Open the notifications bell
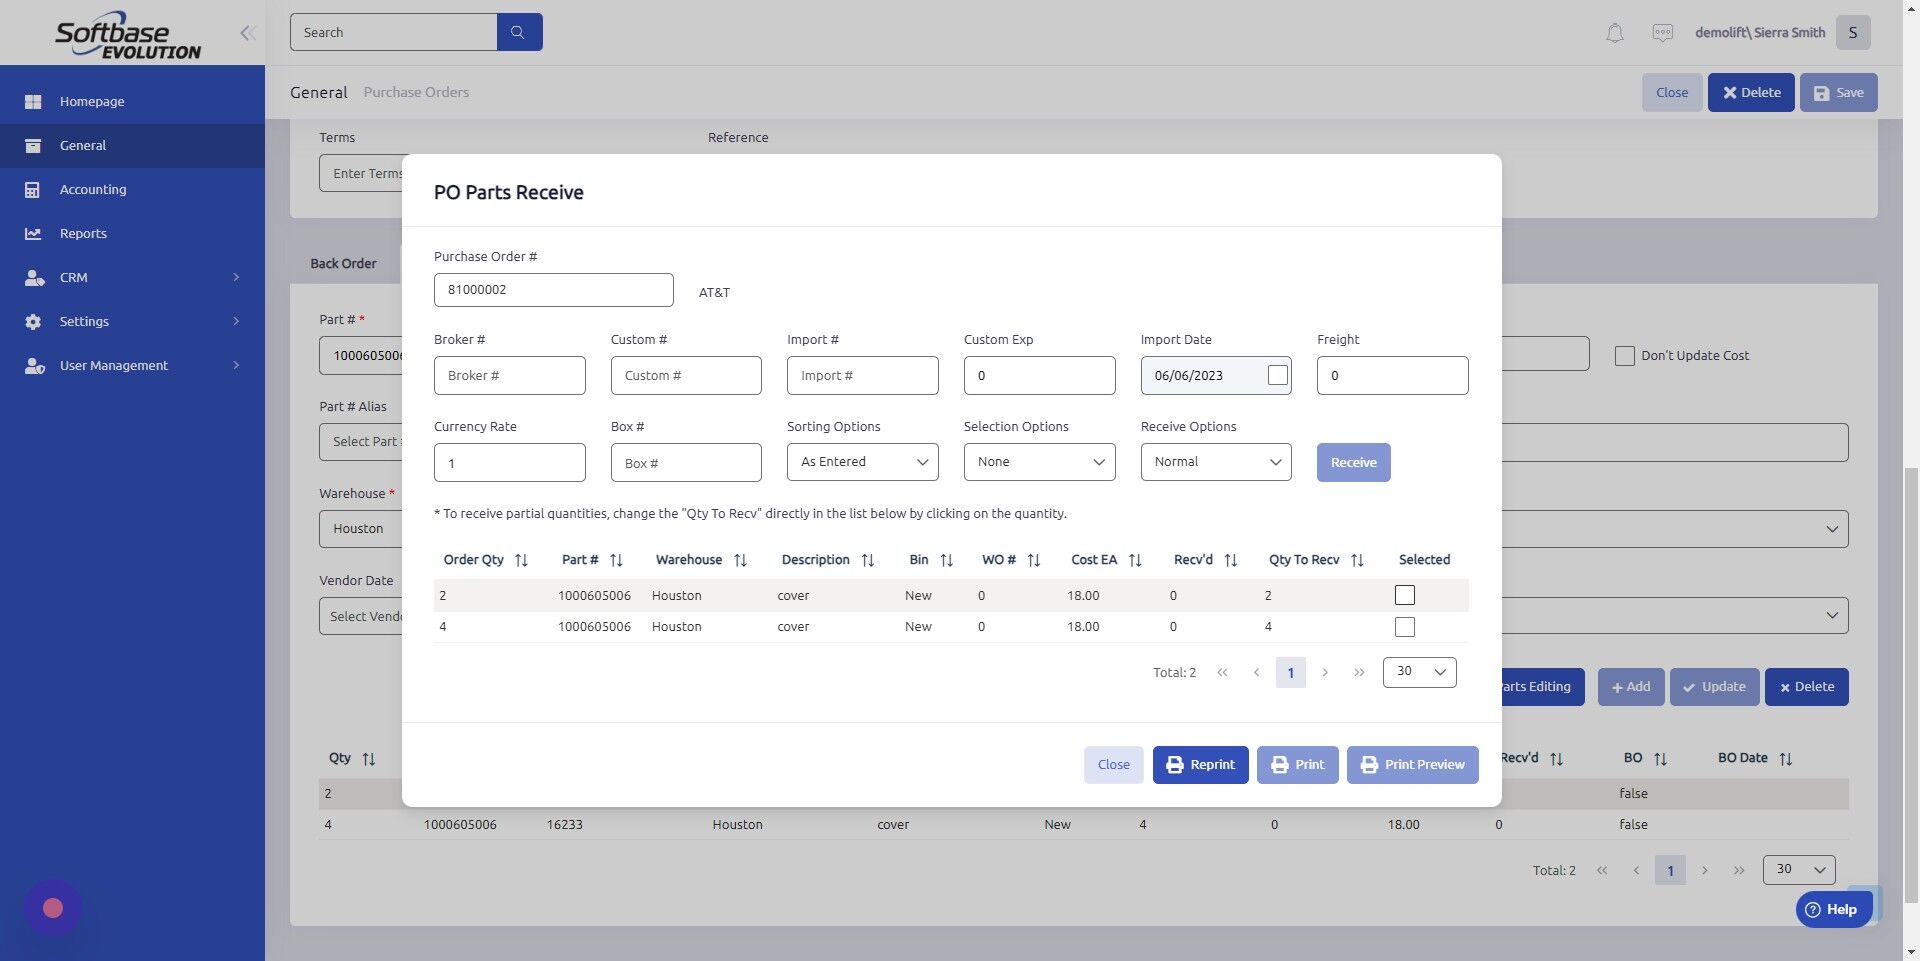 [1613, 32]
